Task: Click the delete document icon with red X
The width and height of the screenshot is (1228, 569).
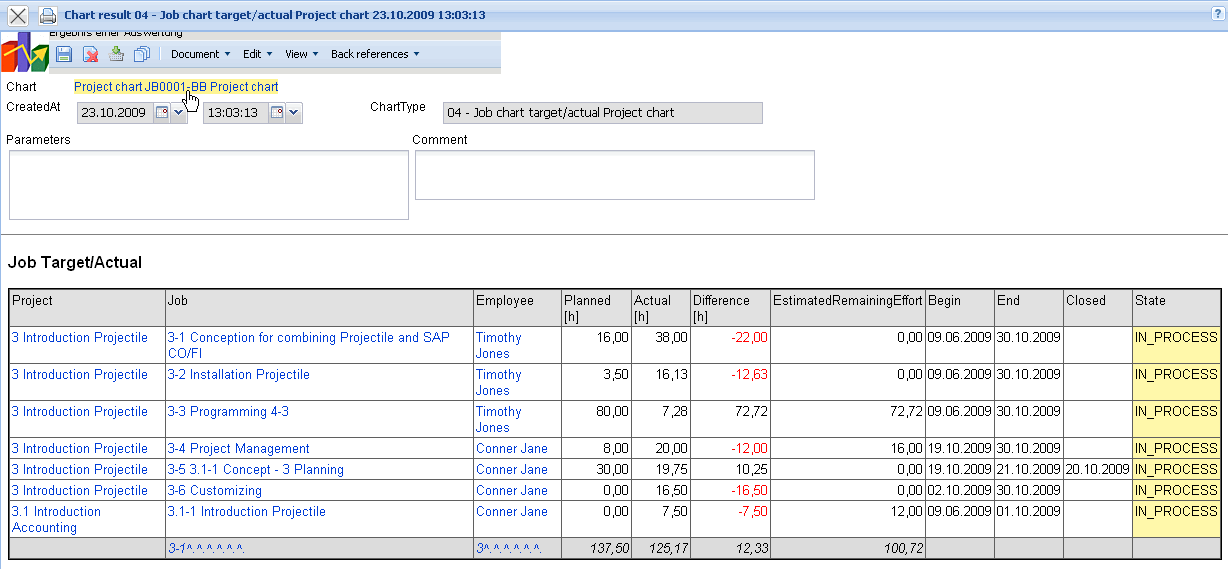Action: coord(90,54)
